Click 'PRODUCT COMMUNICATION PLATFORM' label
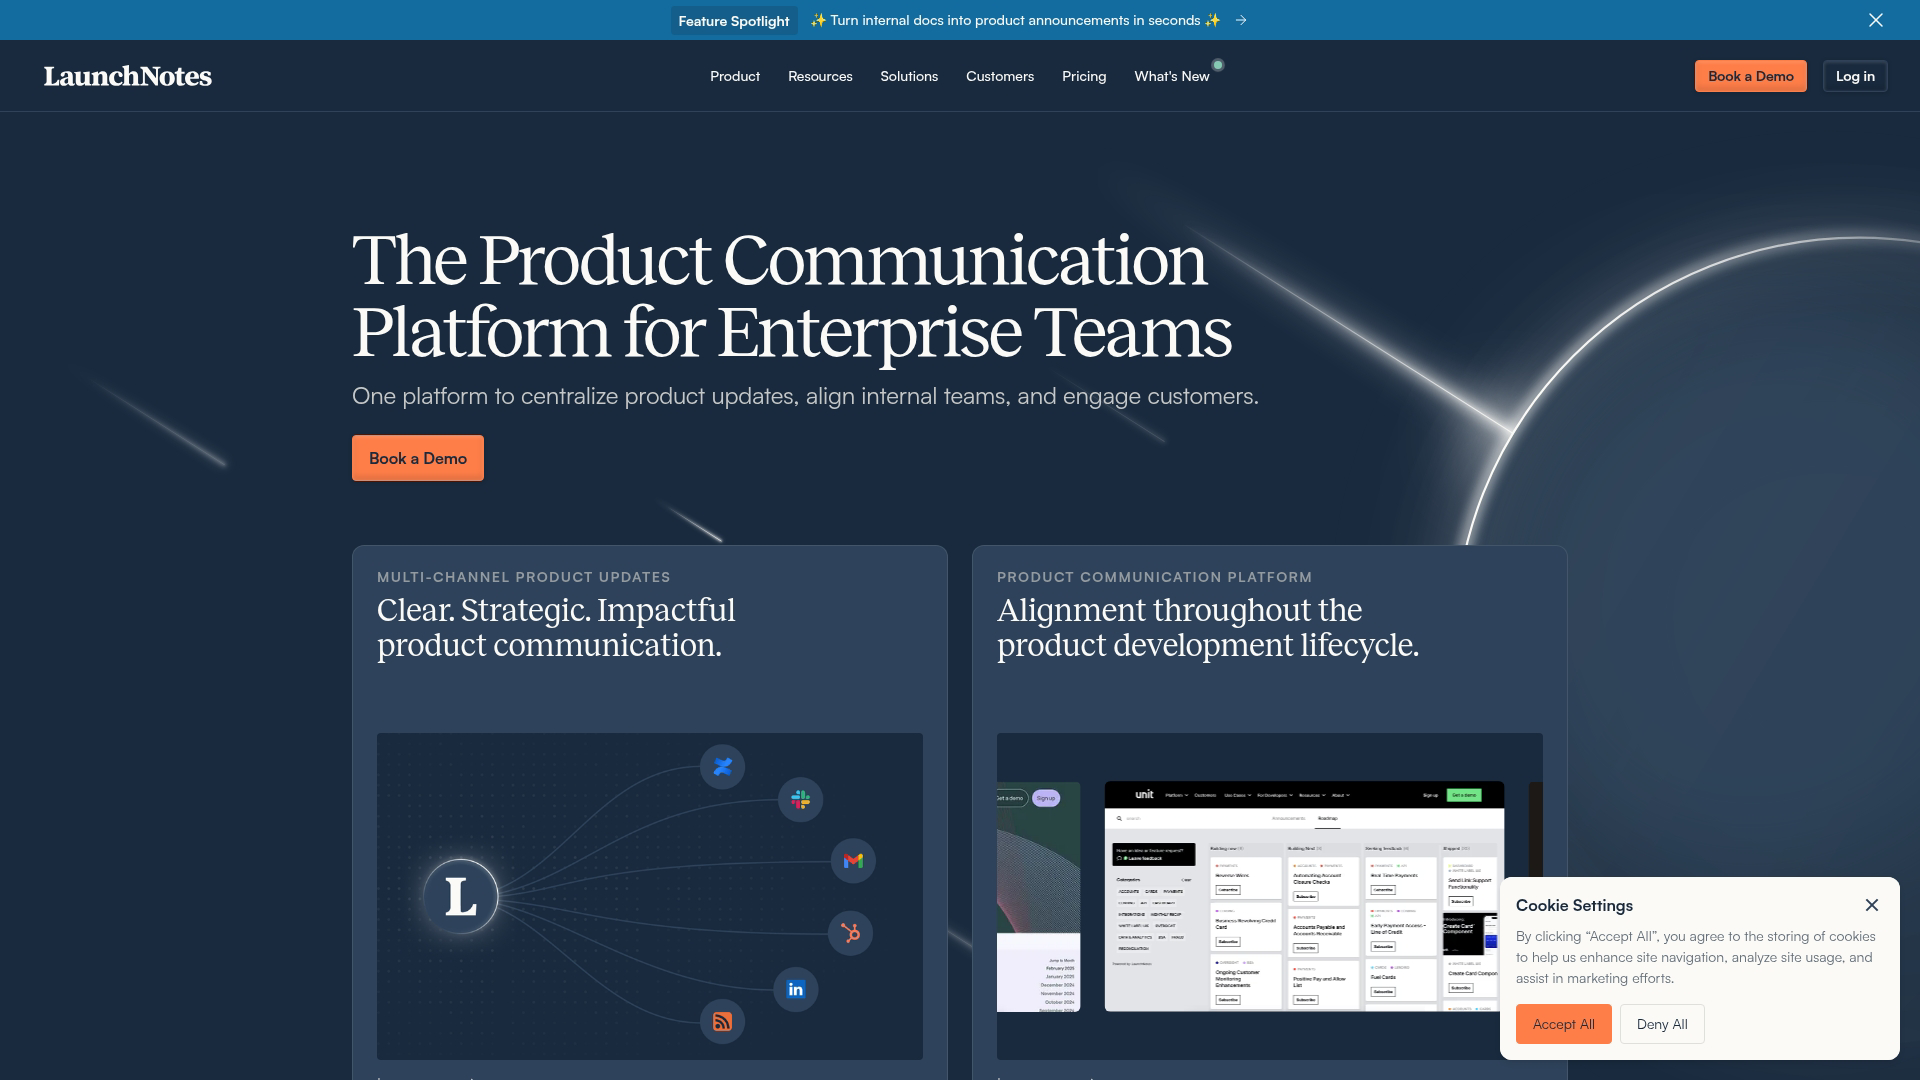This screenshot has height=1080, width=1920. click(1154, 577)
